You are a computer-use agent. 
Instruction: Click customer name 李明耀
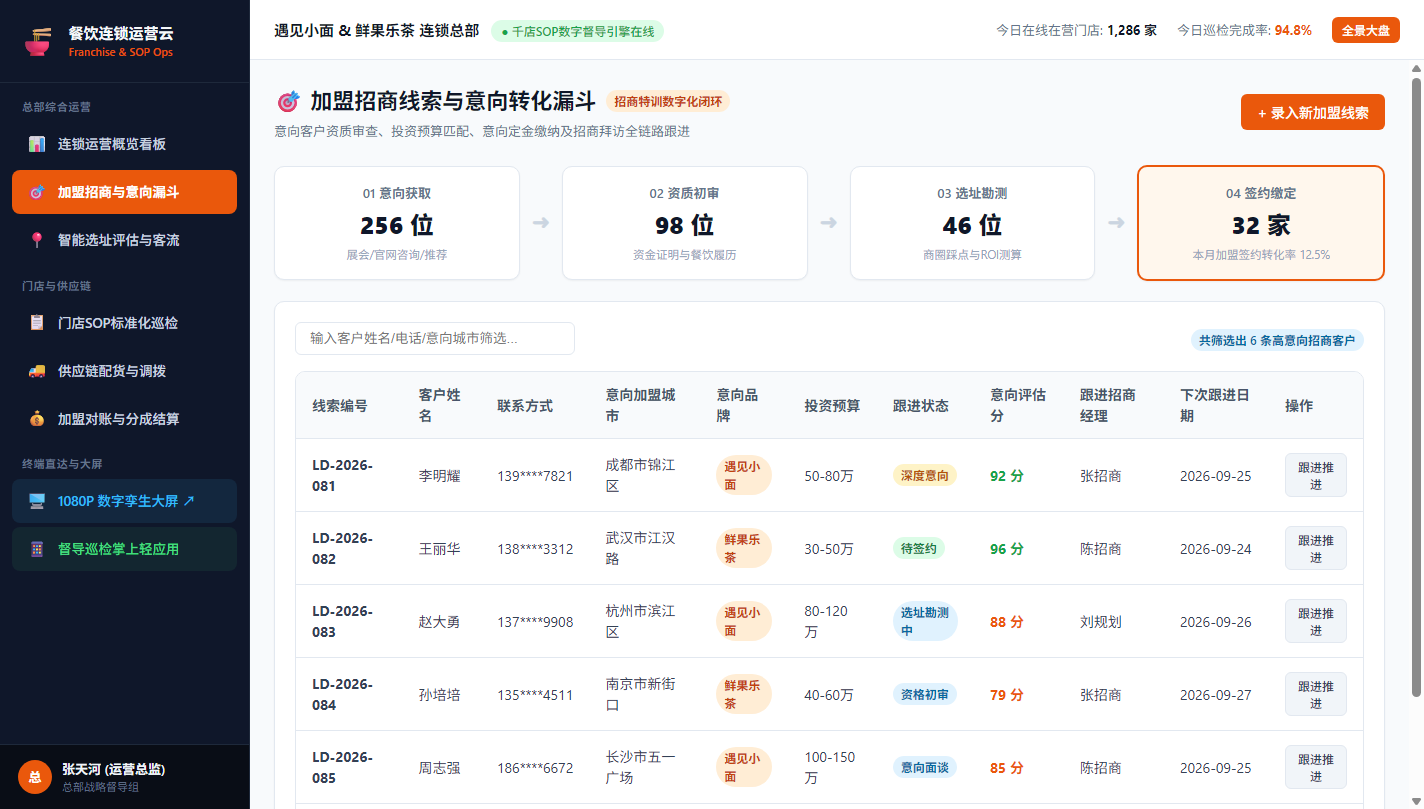[439, 476]
